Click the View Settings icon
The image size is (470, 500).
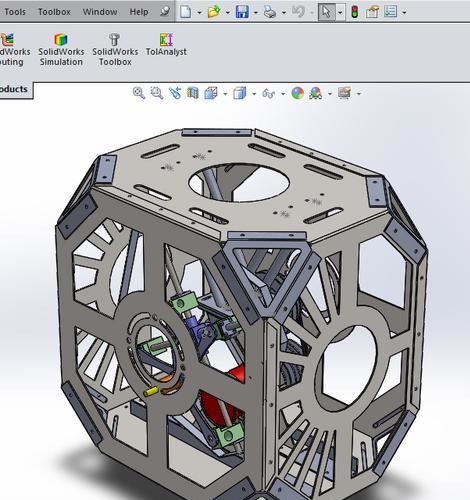(344, 93)
